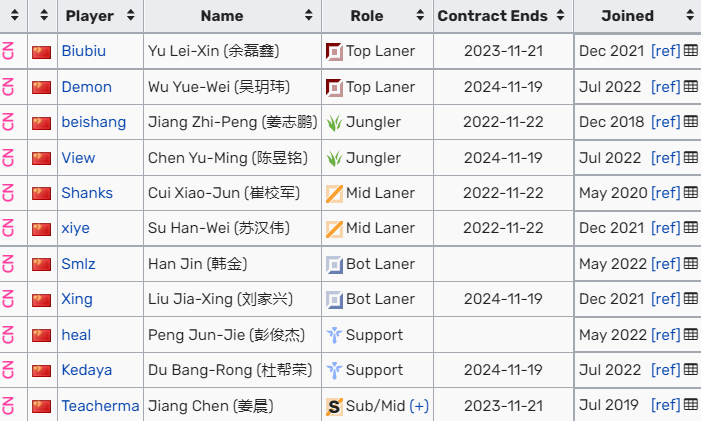The image size is (701, 421).
Task: Click the team logo icon in Biubiu's row
Action: [x=9, y=51]
